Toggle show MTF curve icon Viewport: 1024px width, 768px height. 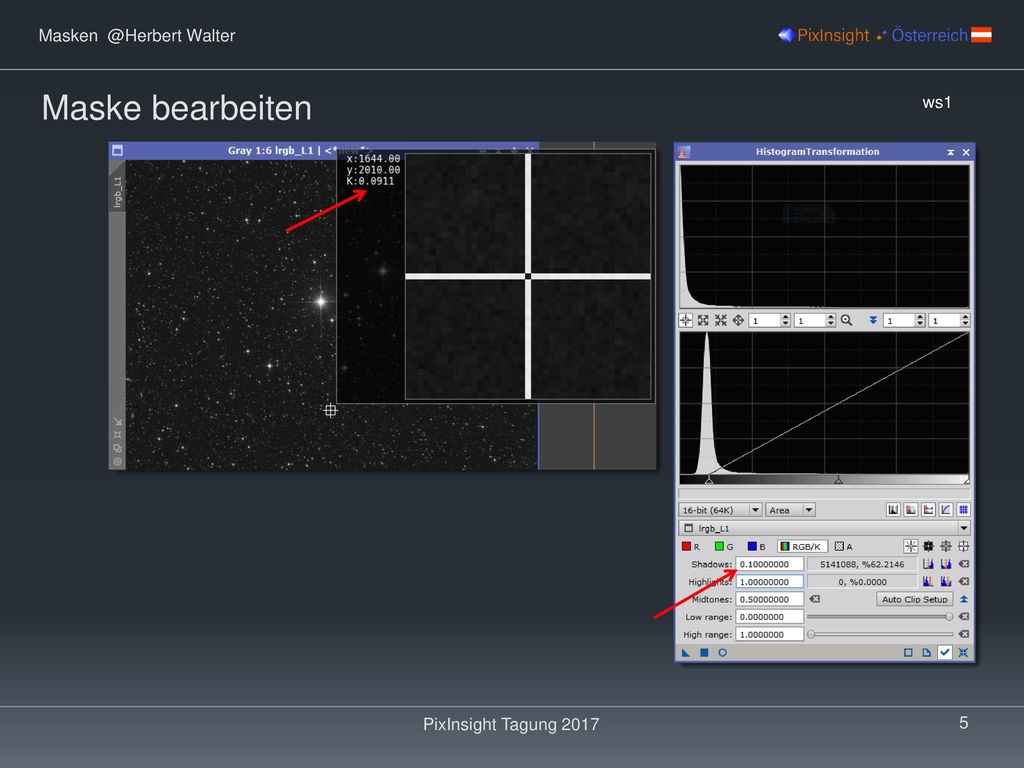[x=946, y=509]
